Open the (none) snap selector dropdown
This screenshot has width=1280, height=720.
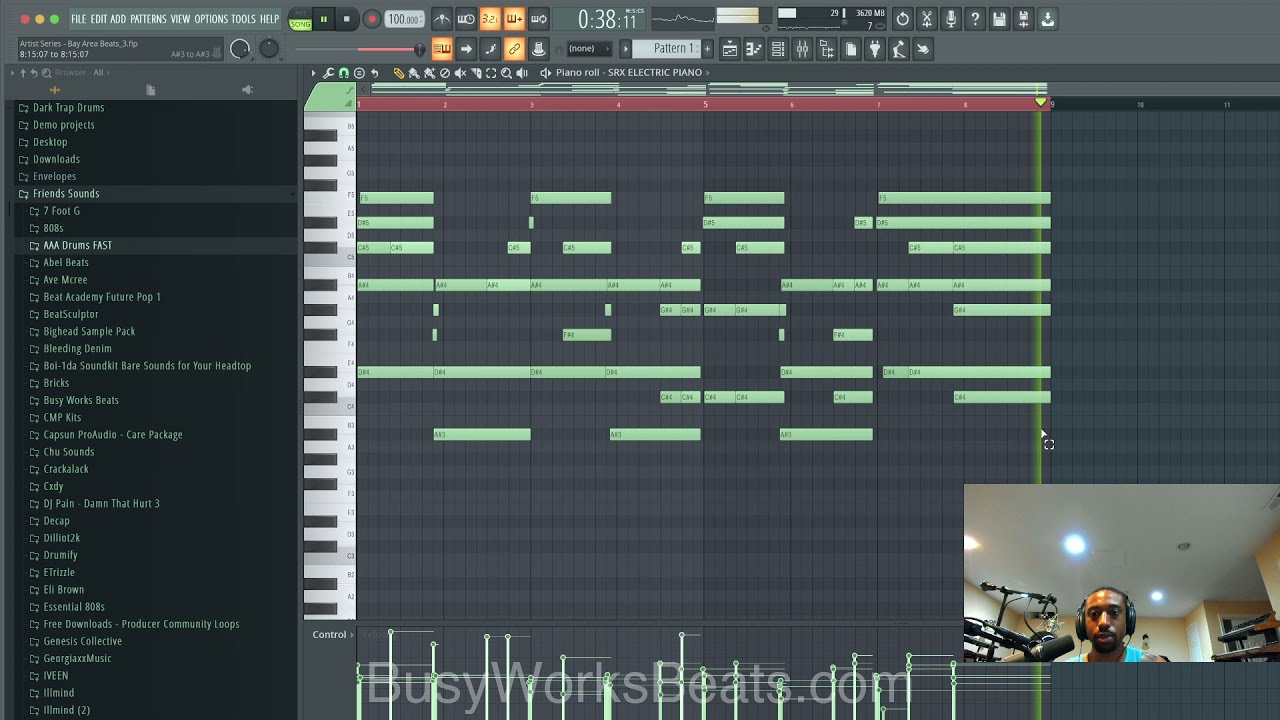[x=588, y=49]
